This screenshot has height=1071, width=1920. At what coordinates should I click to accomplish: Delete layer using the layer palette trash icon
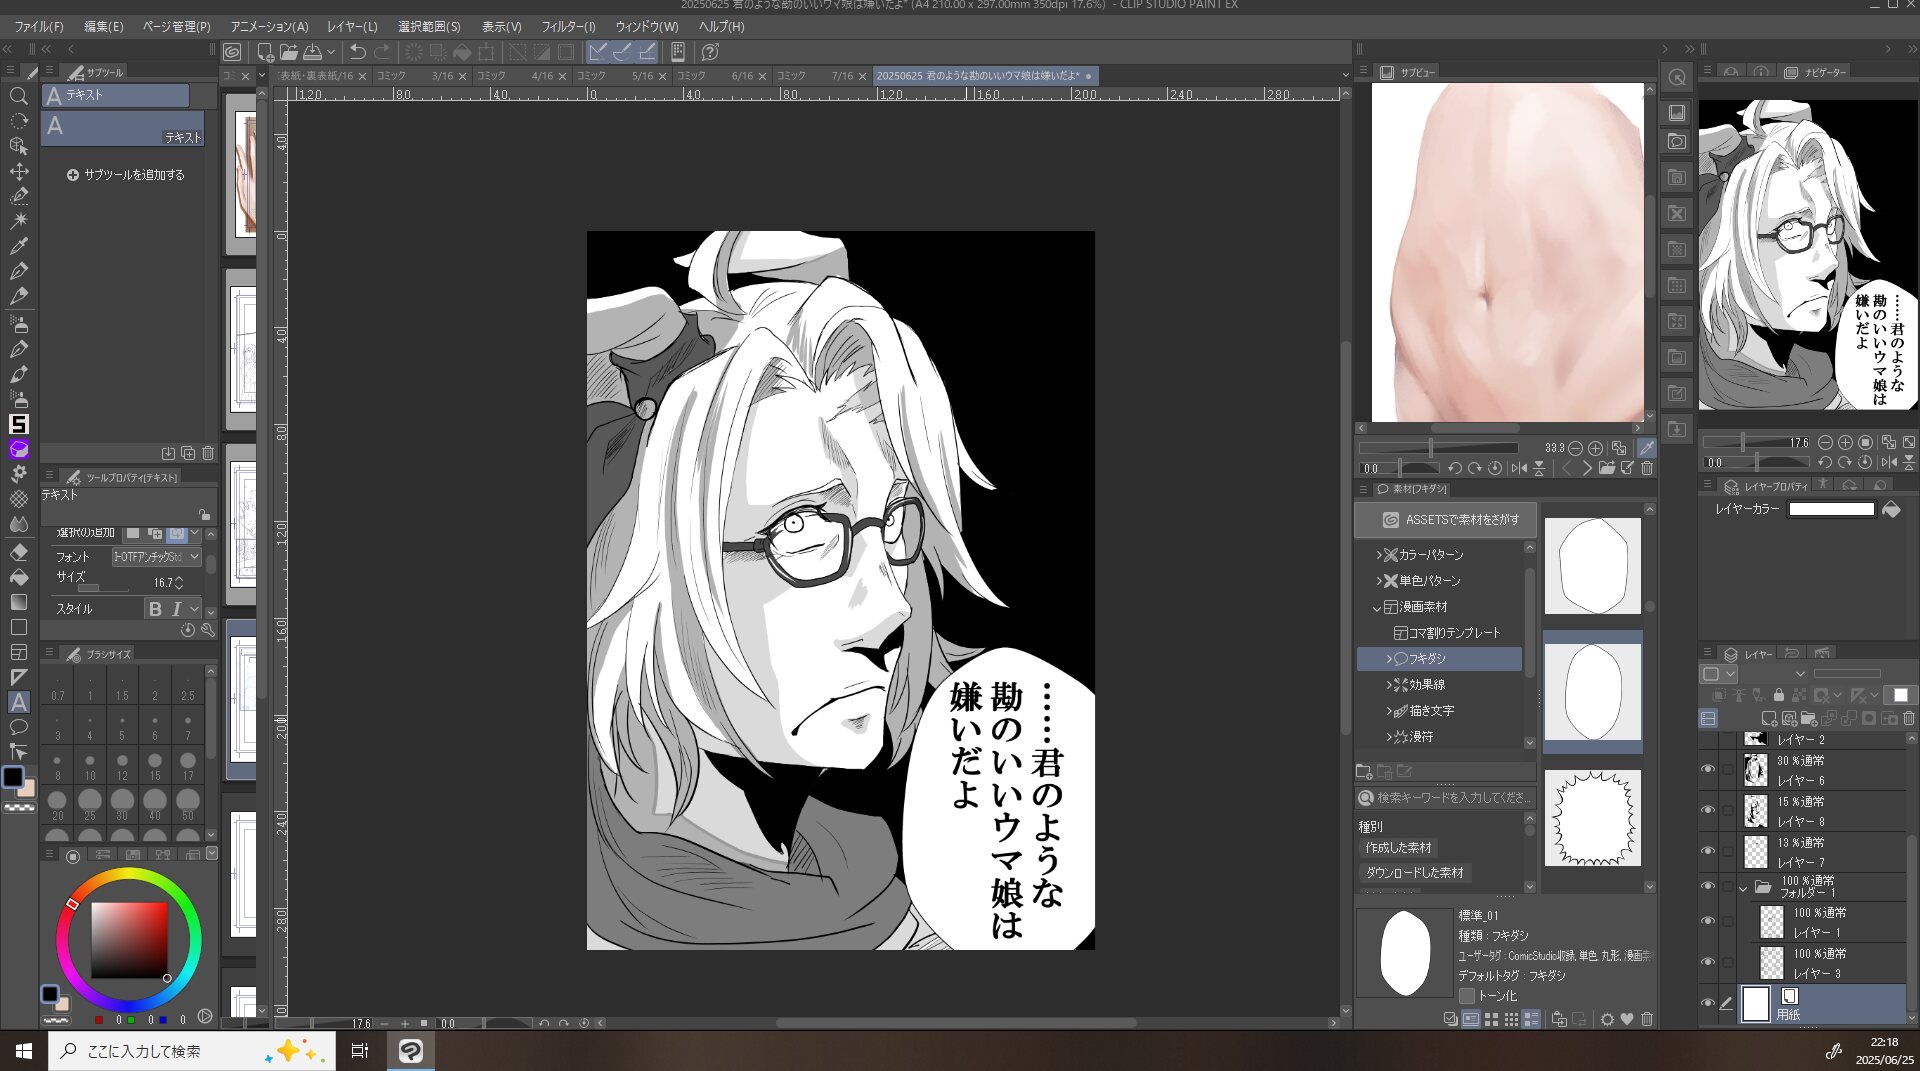pyautogui.click(x=1908, y=718)
